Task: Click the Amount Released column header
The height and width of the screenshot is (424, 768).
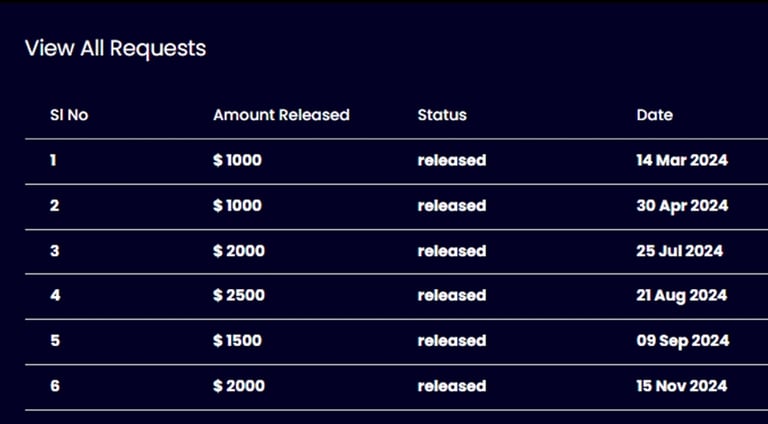Action: click(282, 115)
